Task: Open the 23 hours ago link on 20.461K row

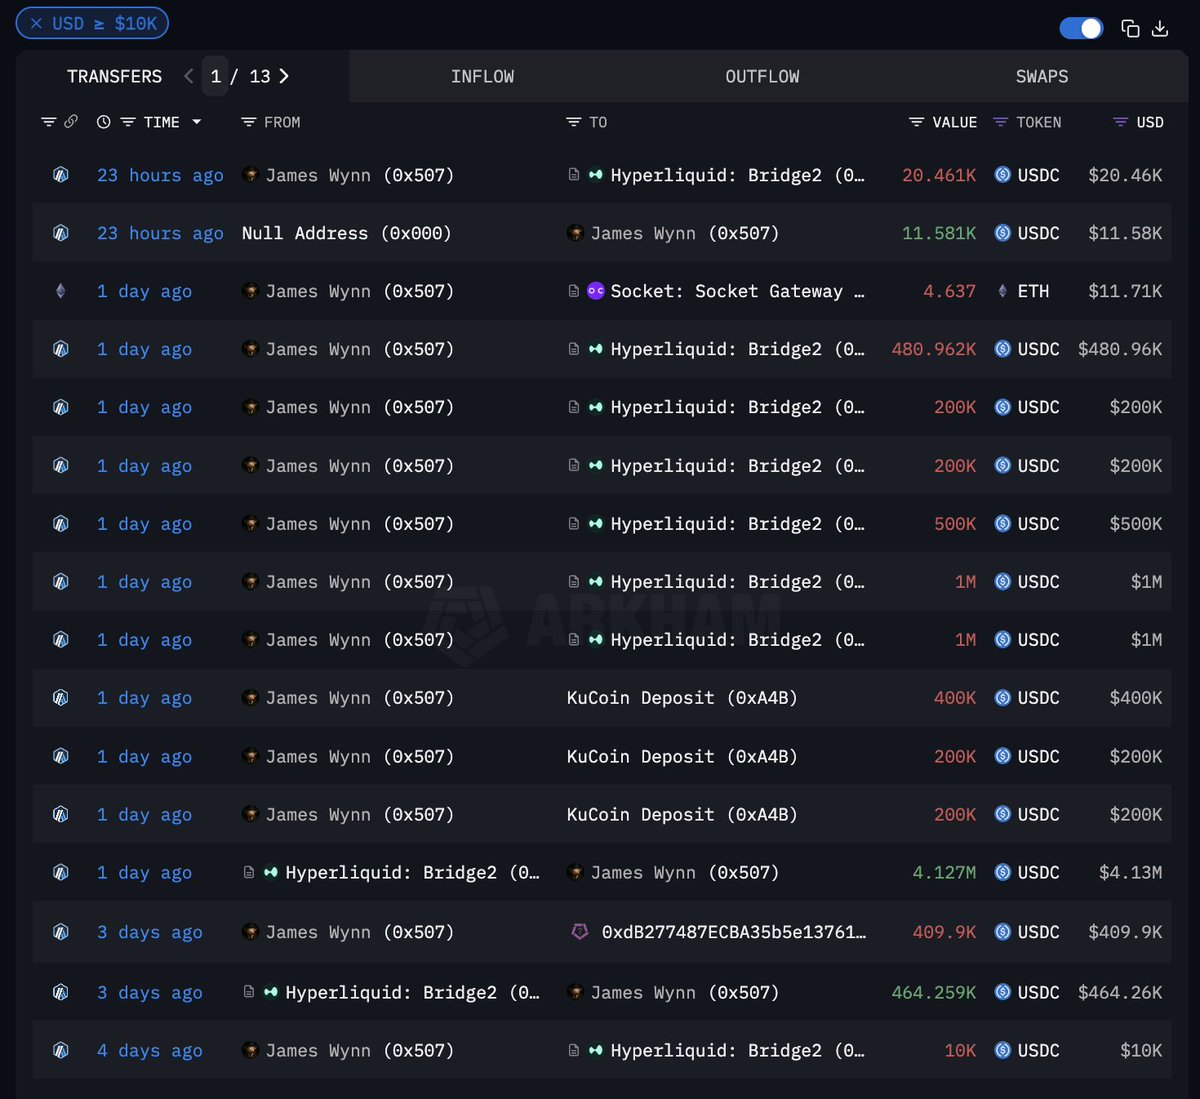Action: [x=160, y=175]
